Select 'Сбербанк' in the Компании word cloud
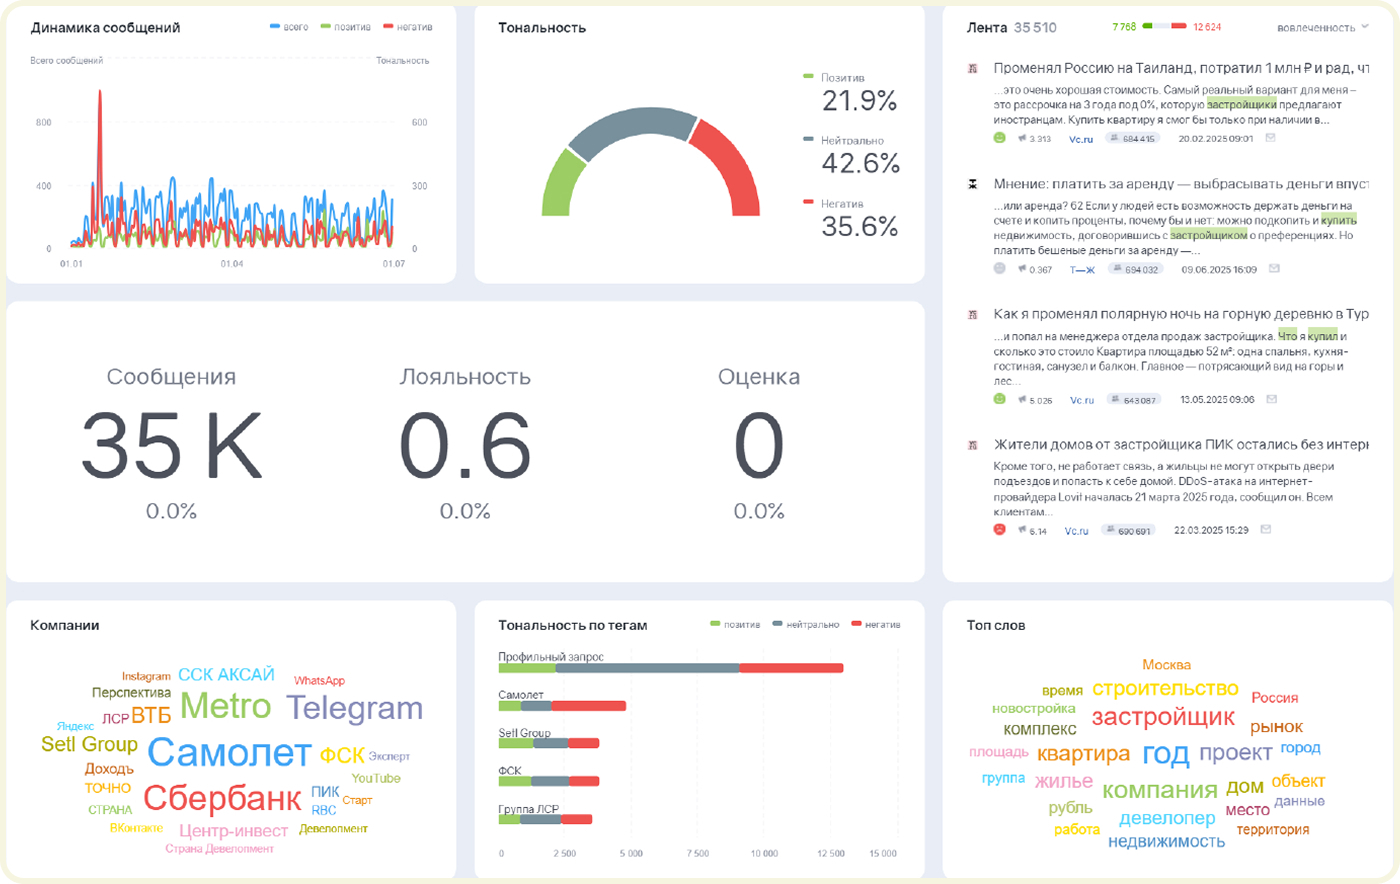Viewport: 1400px width, 884px height. (222, 798)
